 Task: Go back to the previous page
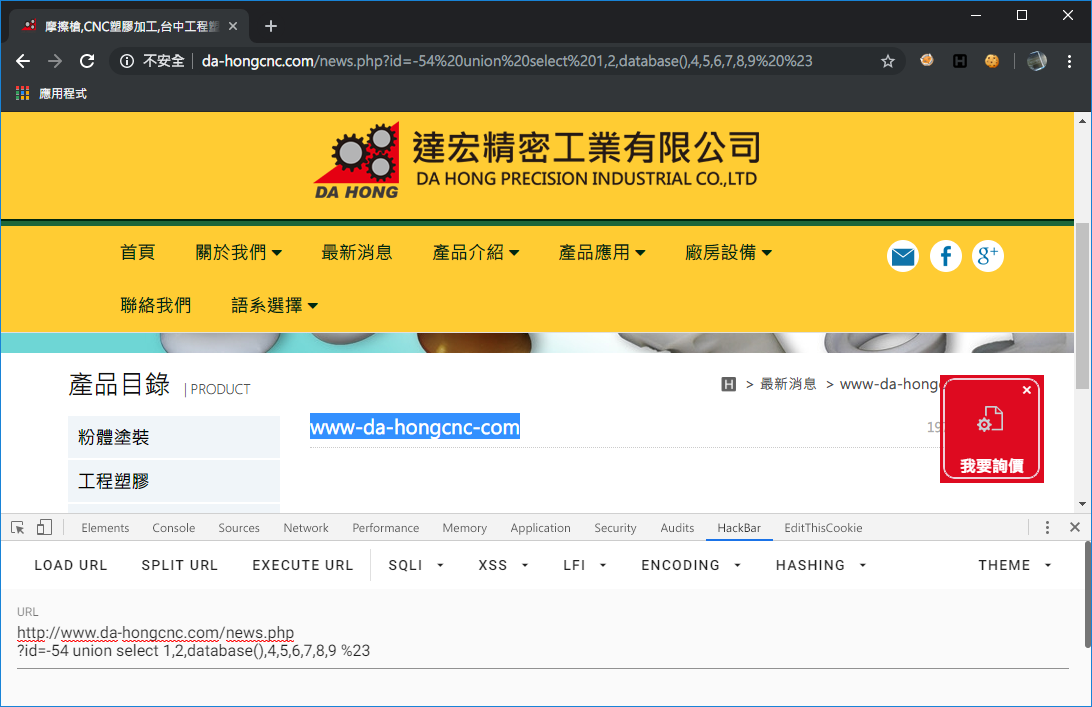click(23, 61)
